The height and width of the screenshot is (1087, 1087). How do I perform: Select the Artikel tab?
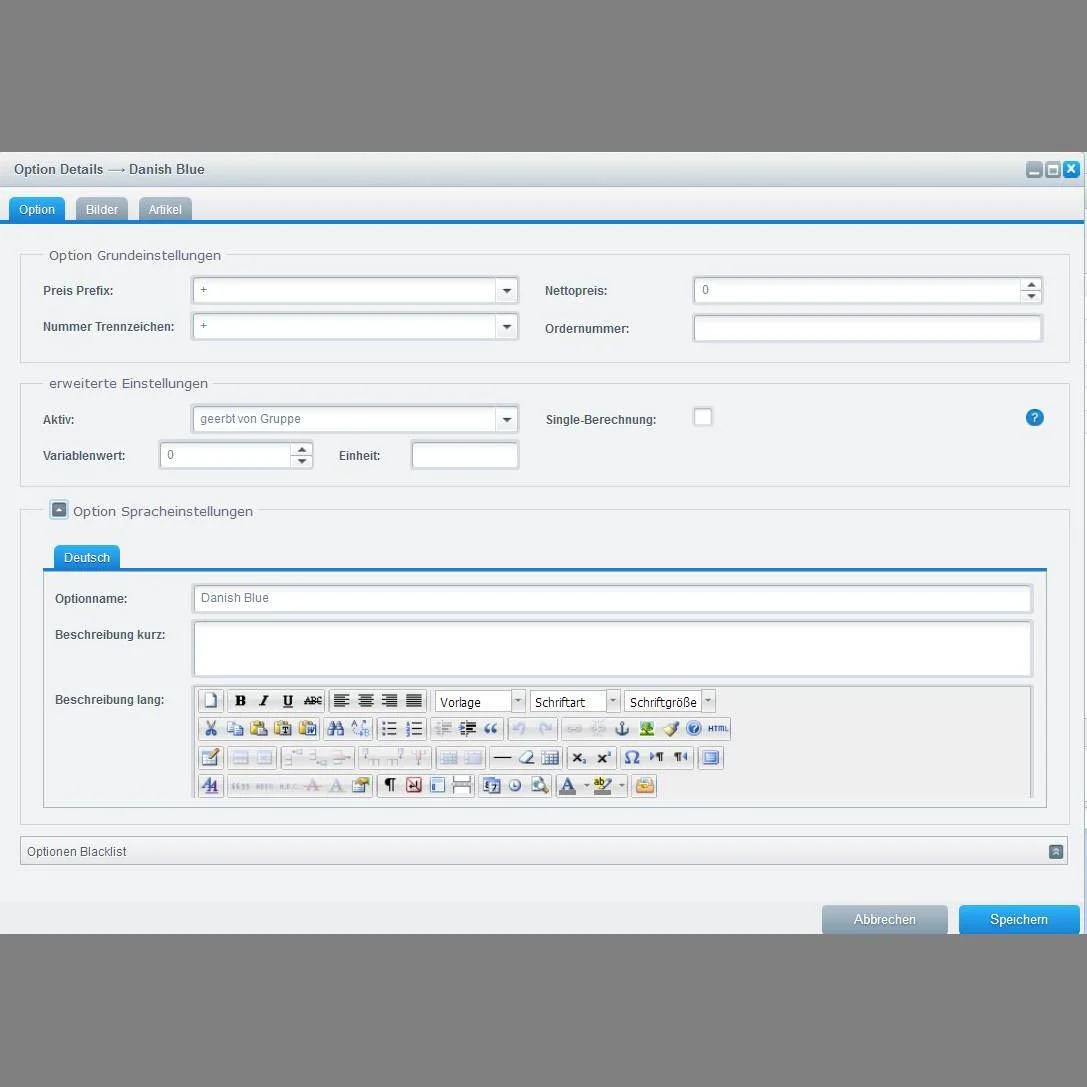pyautogui.click(x=164, y=209)
